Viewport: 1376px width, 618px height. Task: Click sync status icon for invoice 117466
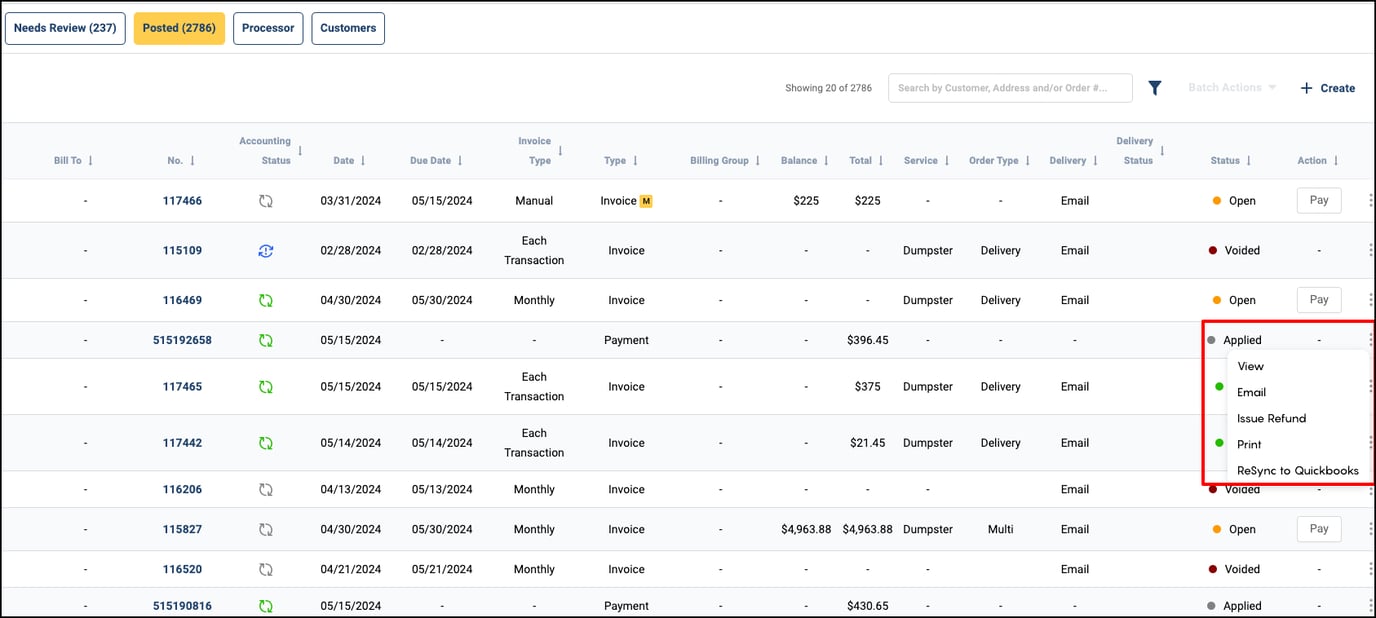coord(265,201)
